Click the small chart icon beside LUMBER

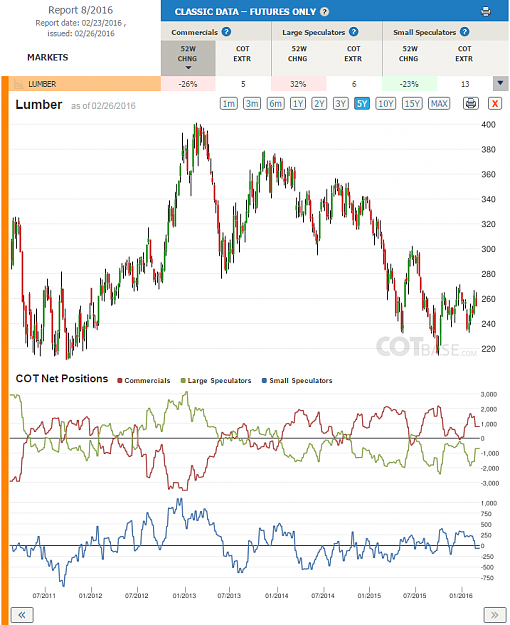19,84
